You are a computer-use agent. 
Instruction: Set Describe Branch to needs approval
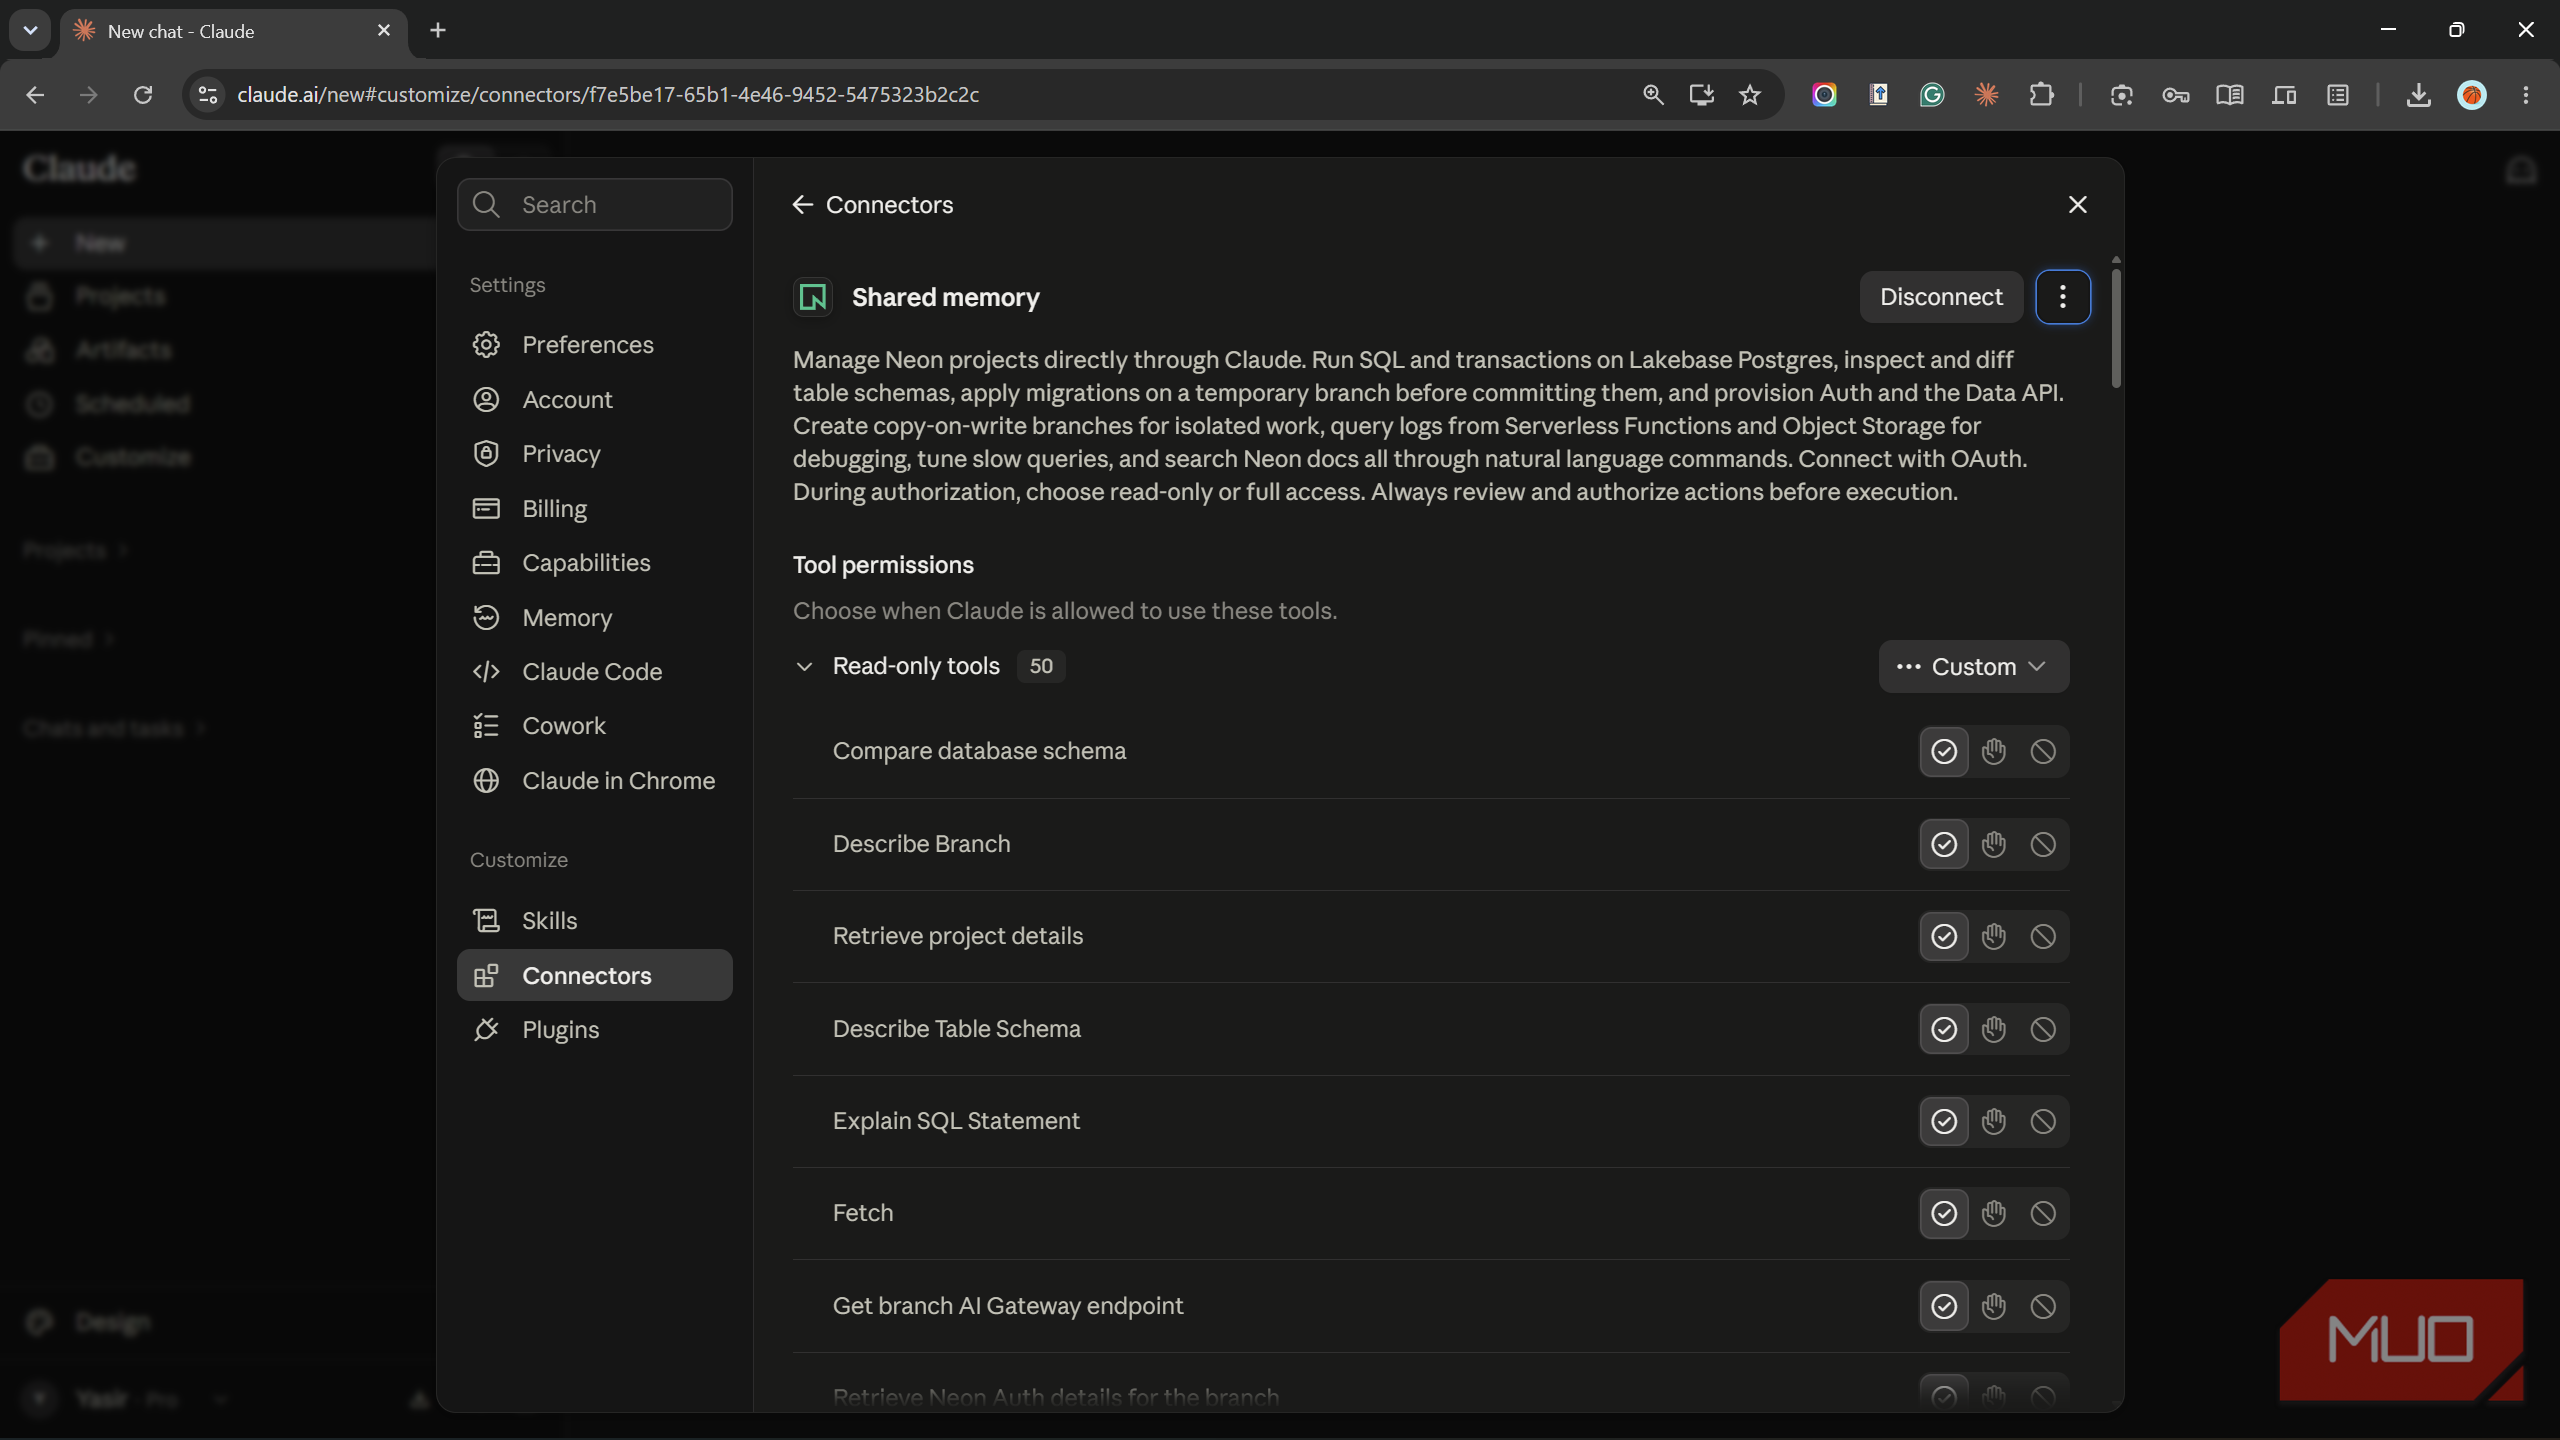point(1993,844)
